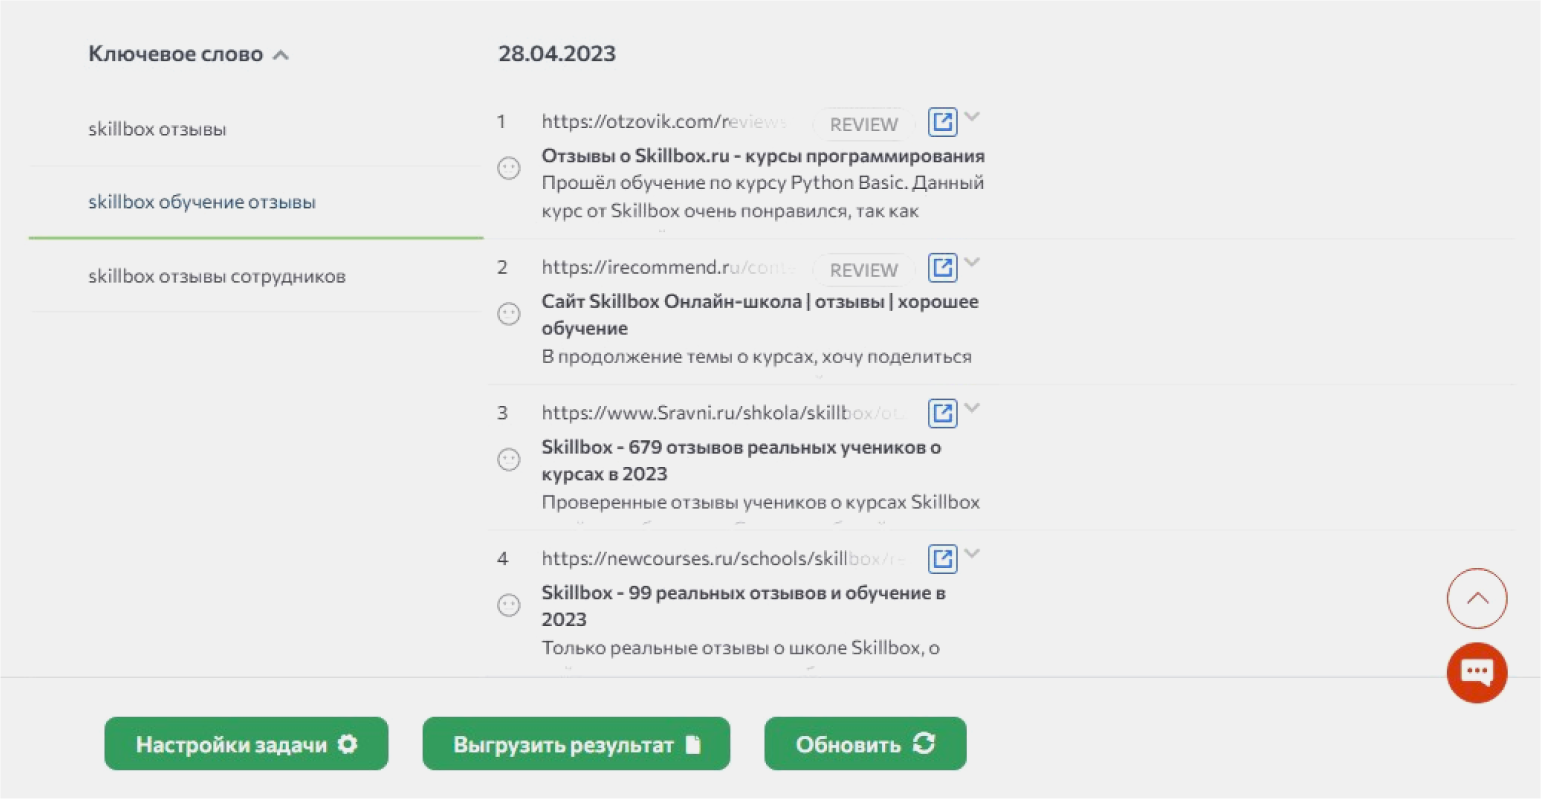Expand chevron next to otzovik.com result

pyautogui.click(x=972, y=117)
